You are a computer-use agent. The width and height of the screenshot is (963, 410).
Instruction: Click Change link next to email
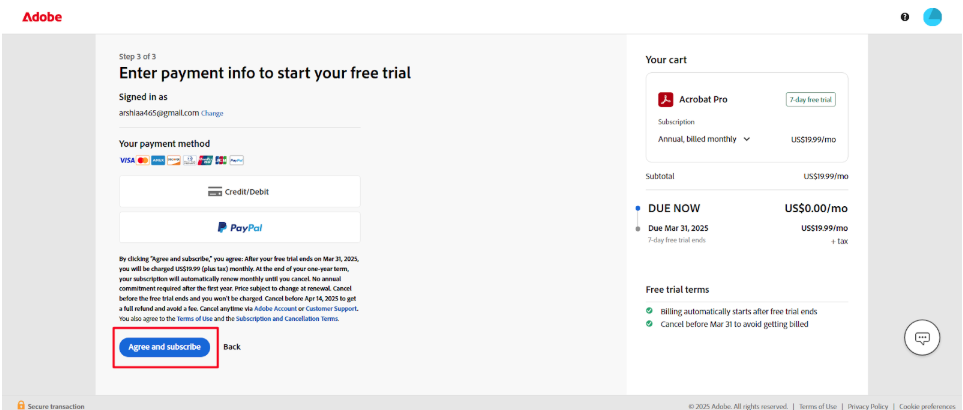(212, 114)
